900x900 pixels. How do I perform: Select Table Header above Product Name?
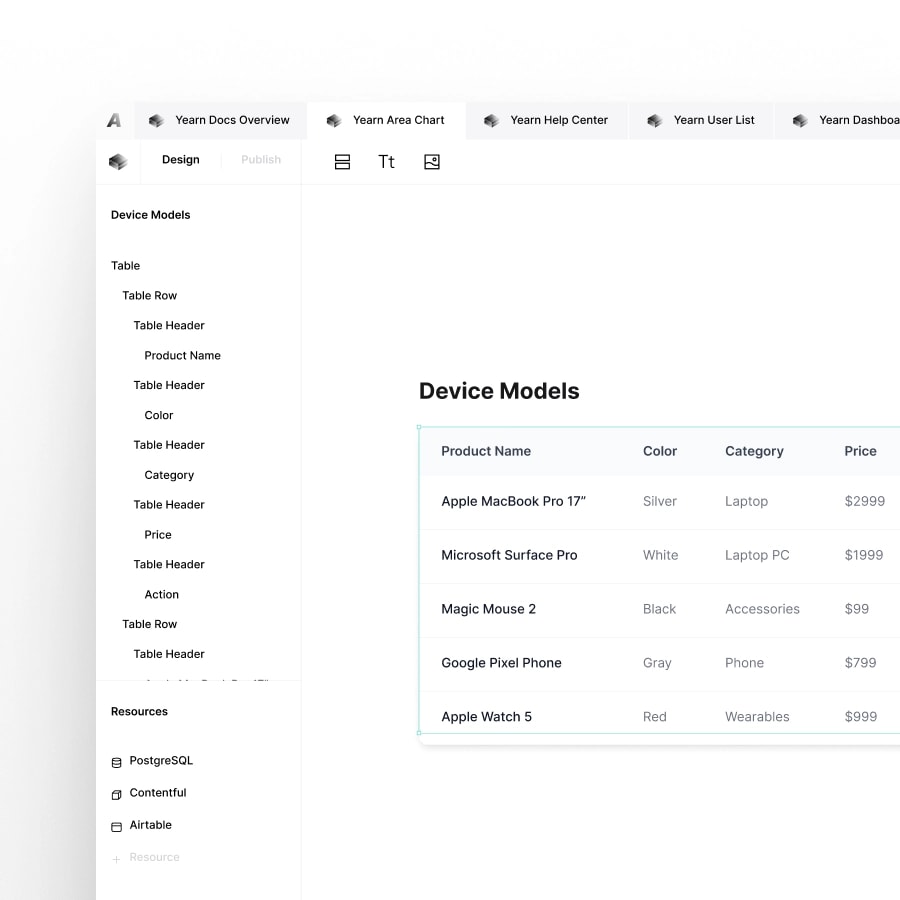(169, 325)
